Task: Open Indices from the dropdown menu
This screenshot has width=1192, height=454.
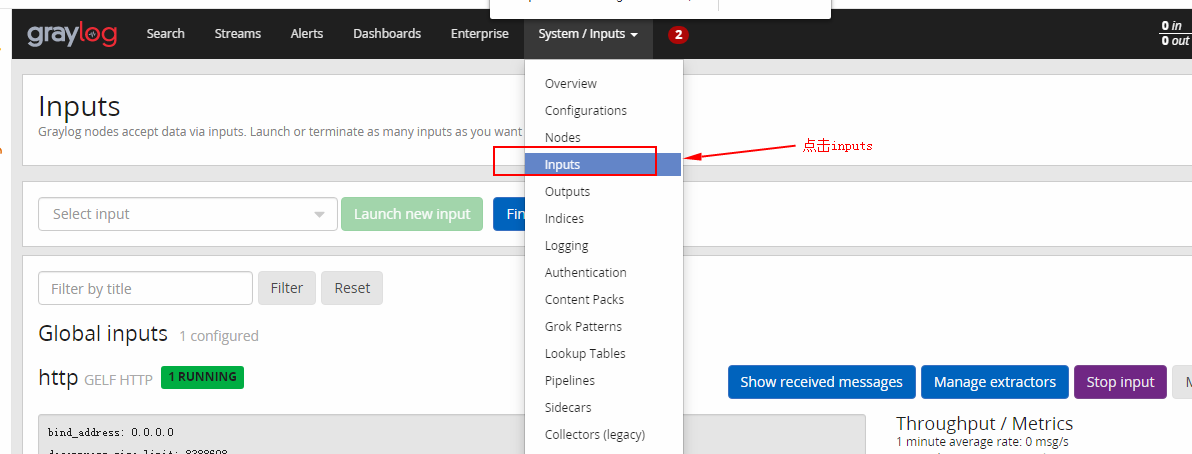Action: (x=565, y=219)
